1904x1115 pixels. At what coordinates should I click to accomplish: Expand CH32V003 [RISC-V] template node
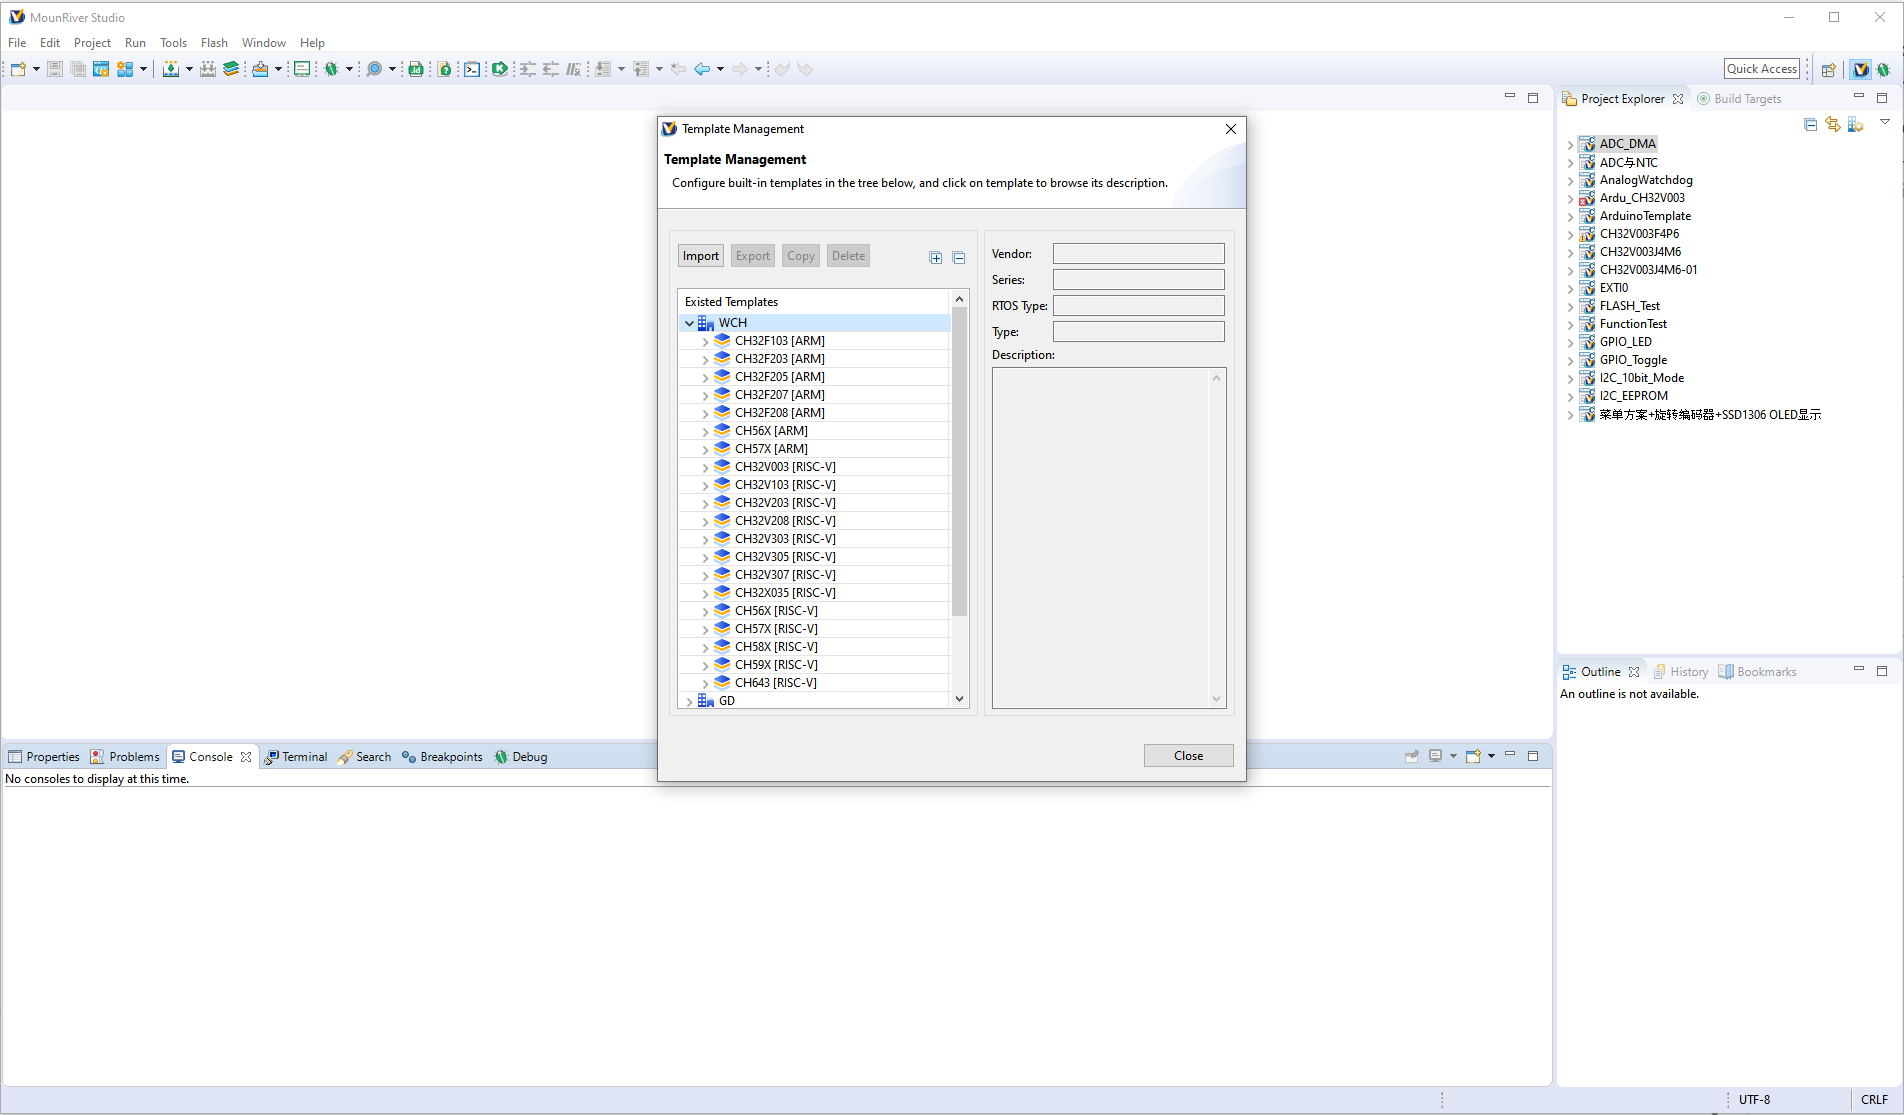tap(705, 467)
